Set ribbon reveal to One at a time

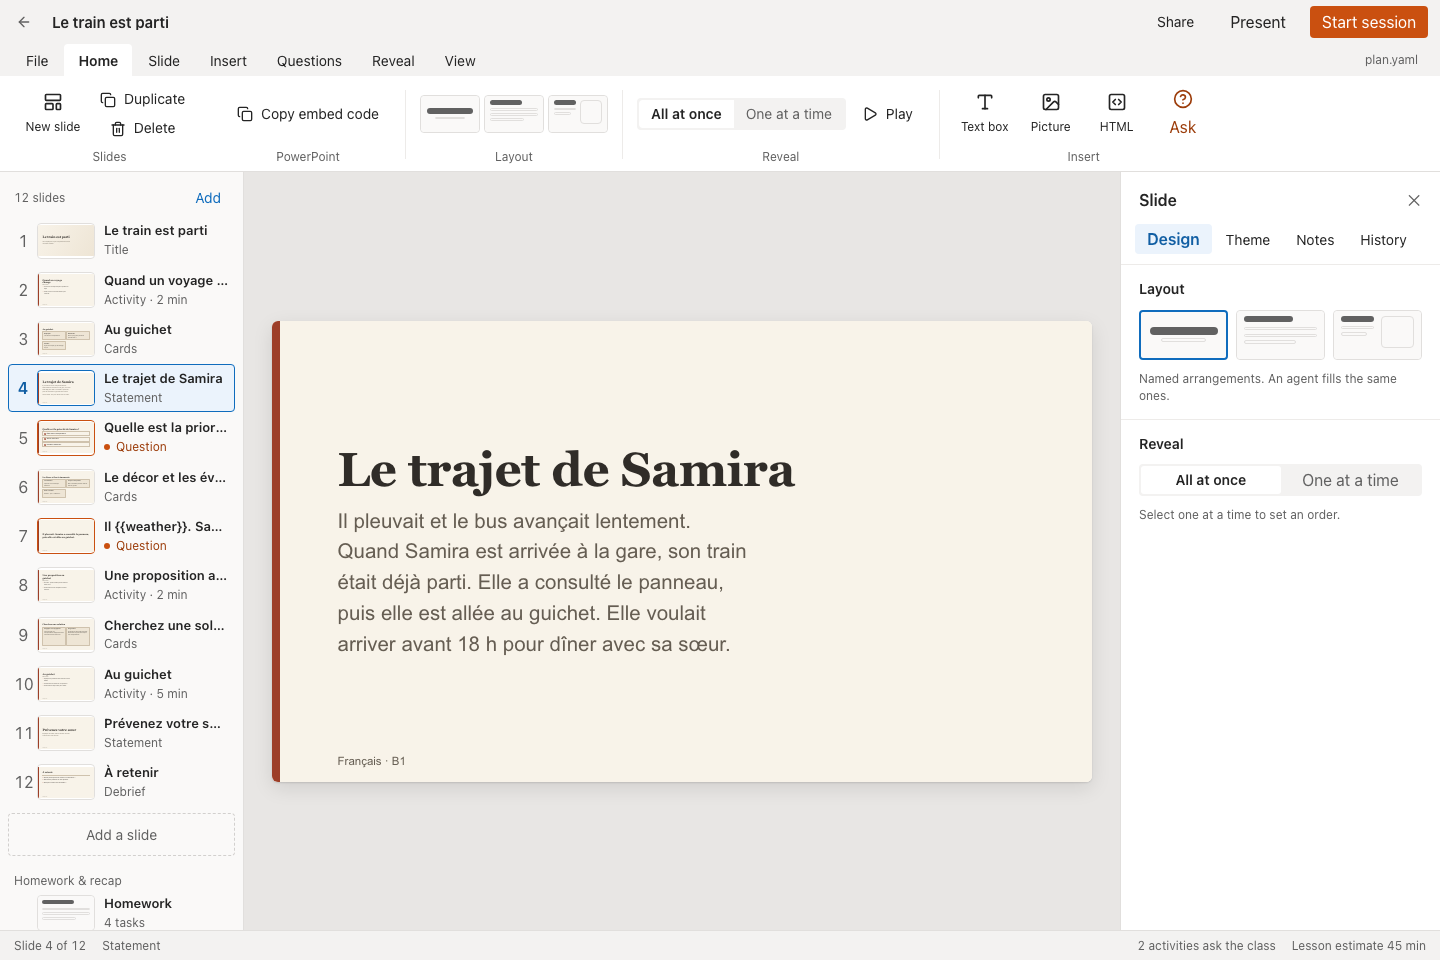click(789, 114)
